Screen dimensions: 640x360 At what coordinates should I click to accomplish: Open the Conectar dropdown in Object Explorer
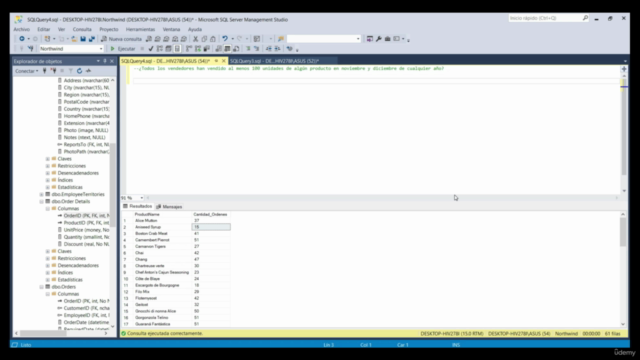(27, 71)
